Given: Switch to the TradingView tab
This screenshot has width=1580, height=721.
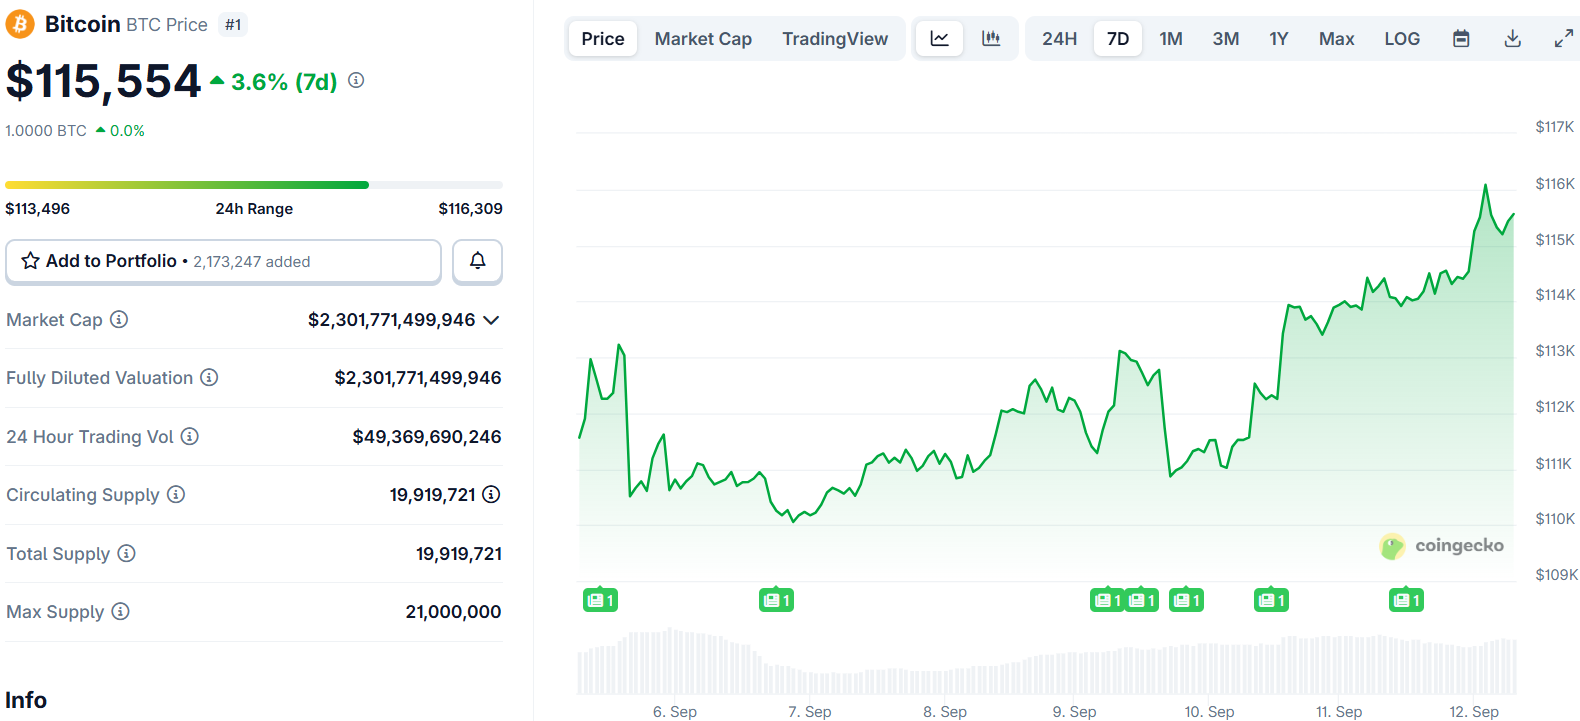Looking at the screenshot, I should coord(835,39).
